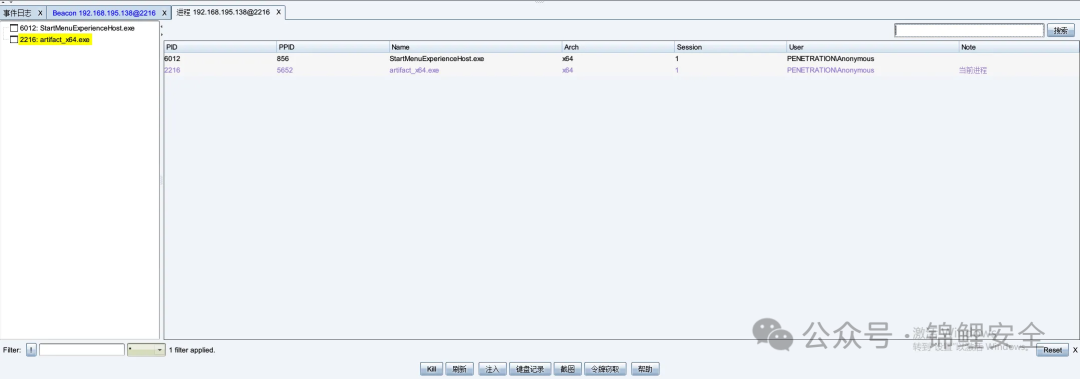The image size is (1080, 379).
Task: Select PID 2216 cell in table
Action: pyautogui.click(x=172, y=70)
